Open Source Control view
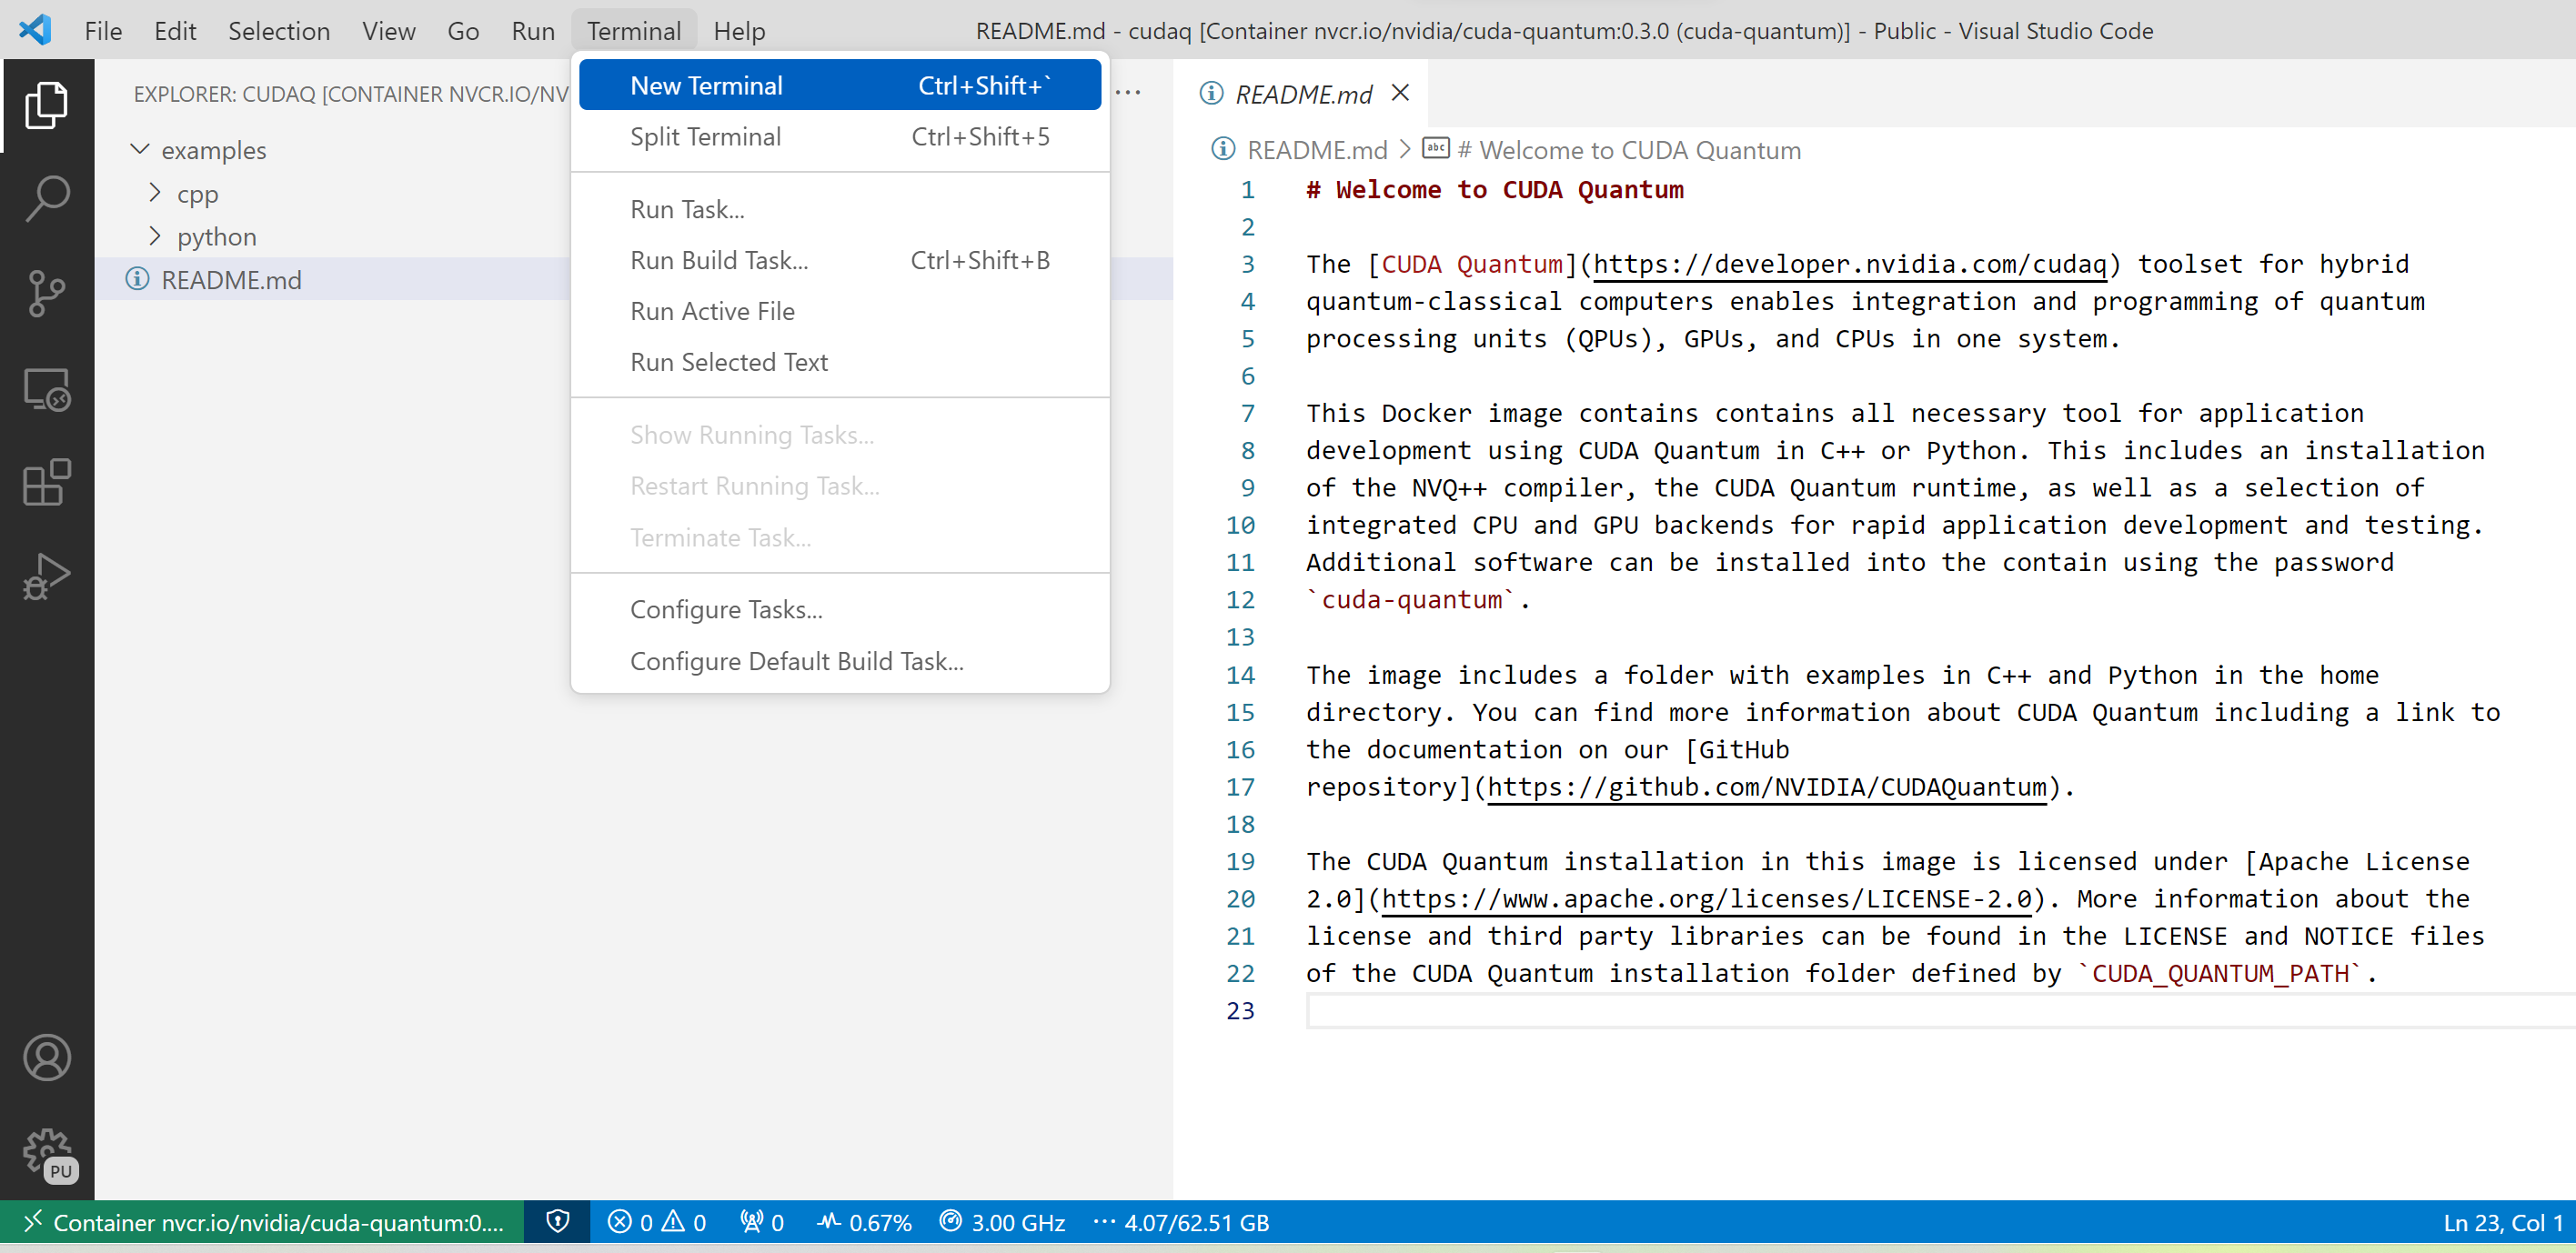The width and height of the screenshot is (2576, 1253). click(46, 294)
